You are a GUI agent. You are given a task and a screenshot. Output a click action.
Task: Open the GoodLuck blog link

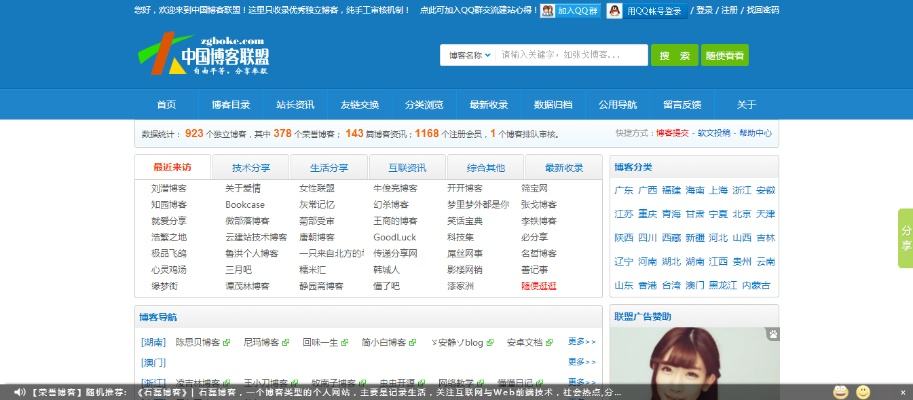395,238
